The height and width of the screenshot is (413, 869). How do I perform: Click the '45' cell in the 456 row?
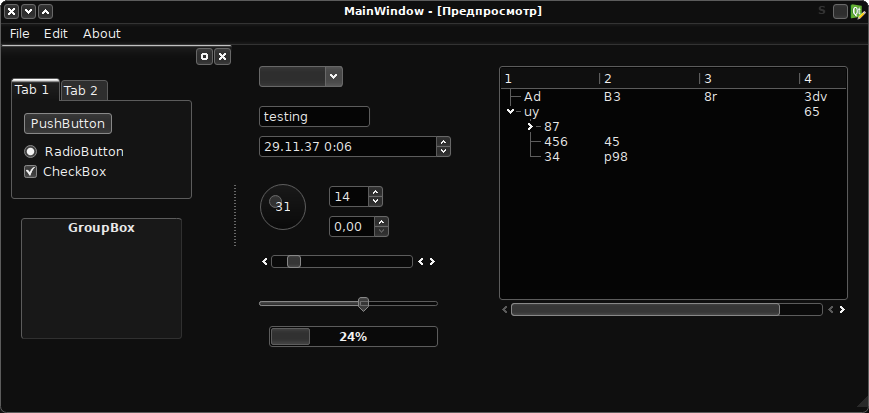612,142
